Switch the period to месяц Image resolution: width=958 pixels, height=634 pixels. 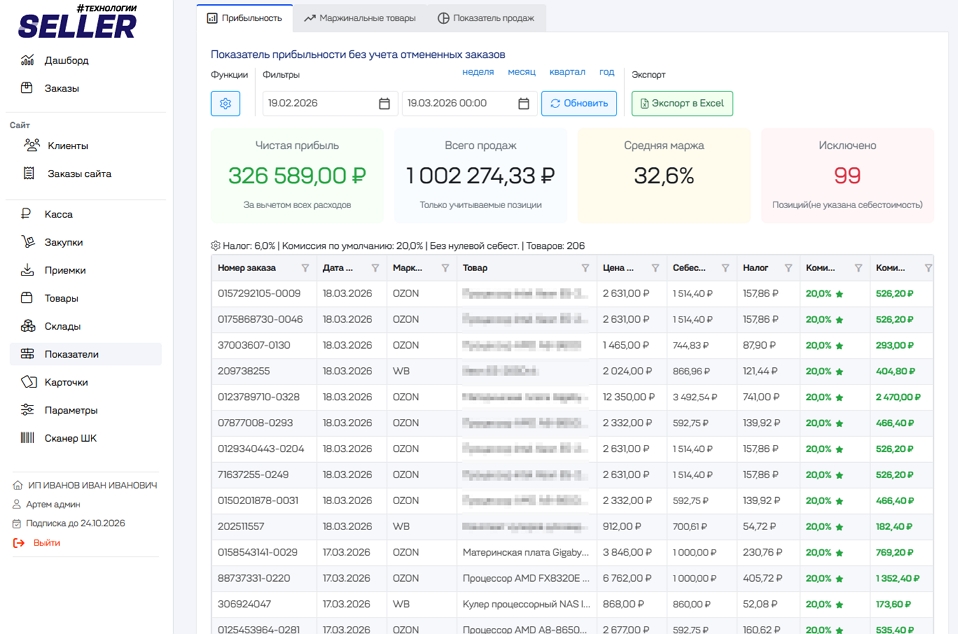click(x=521, y=72)
